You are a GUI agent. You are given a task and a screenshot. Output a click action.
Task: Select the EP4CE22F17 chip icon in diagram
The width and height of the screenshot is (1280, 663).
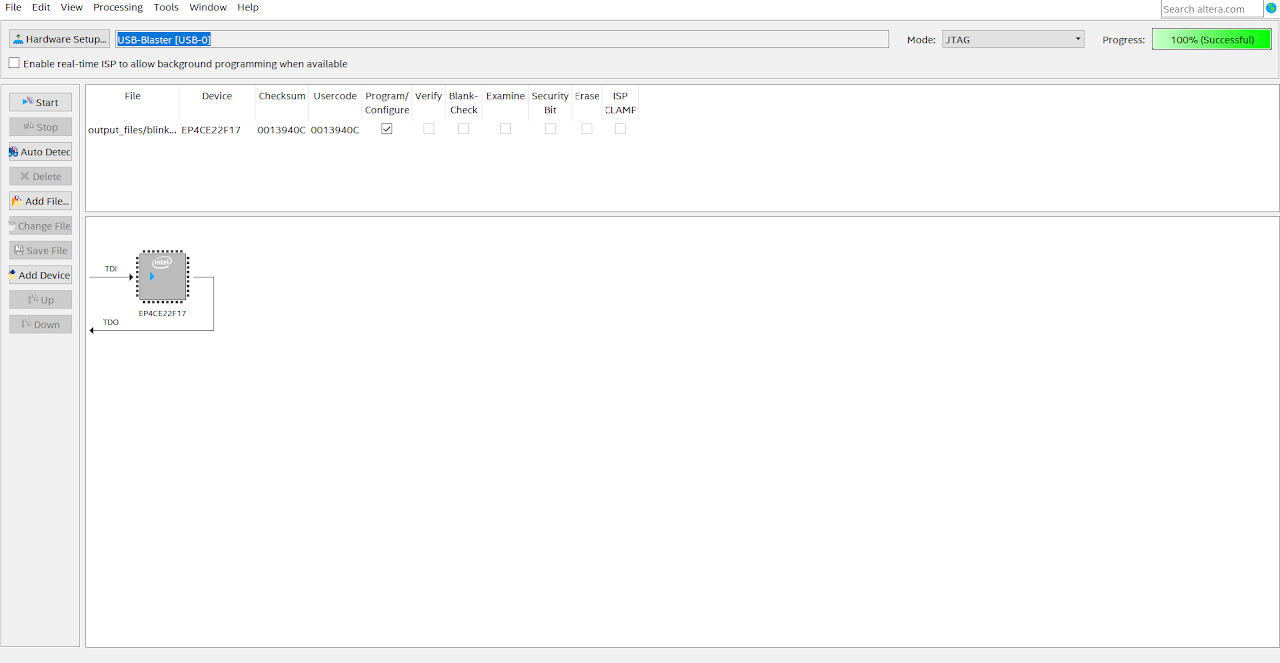tap(162, 277)
